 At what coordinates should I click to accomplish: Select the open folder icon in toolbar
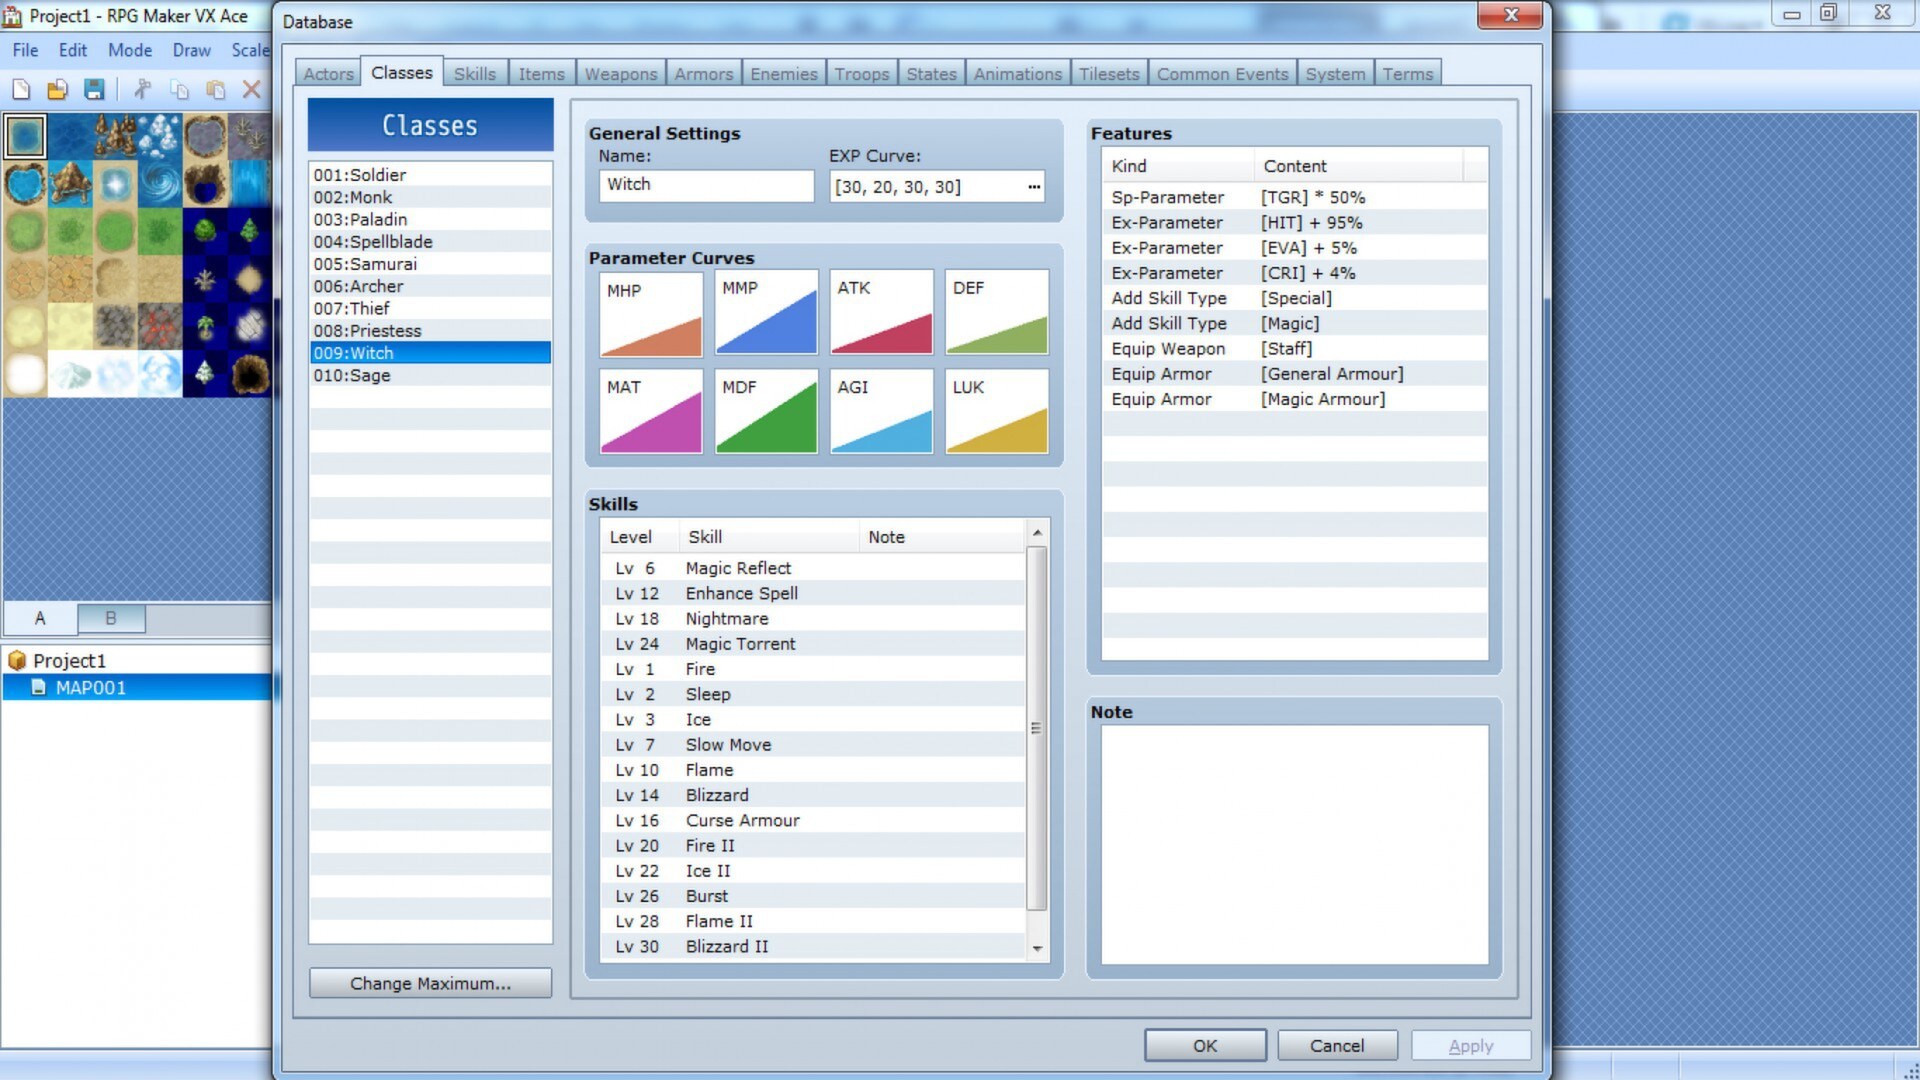[58, 88]
